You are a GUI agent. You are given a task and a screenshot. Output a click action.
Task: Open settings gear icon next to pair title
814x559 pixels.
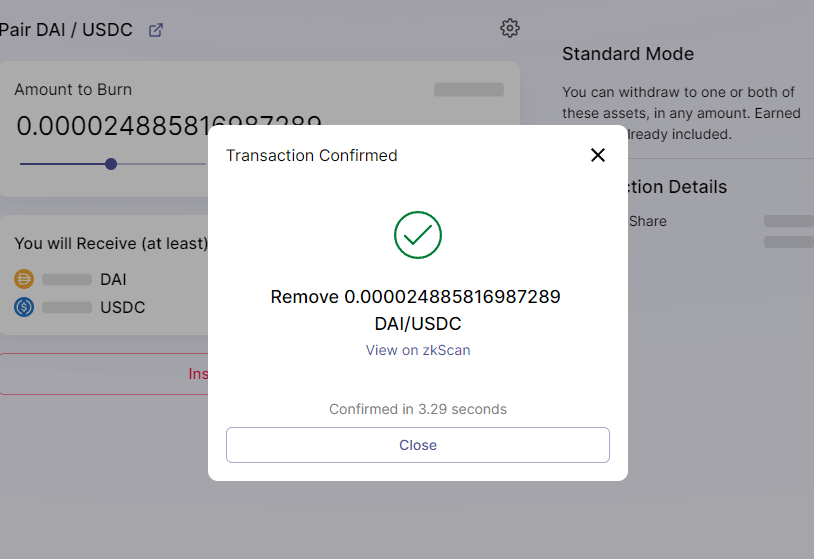(510, 28)
